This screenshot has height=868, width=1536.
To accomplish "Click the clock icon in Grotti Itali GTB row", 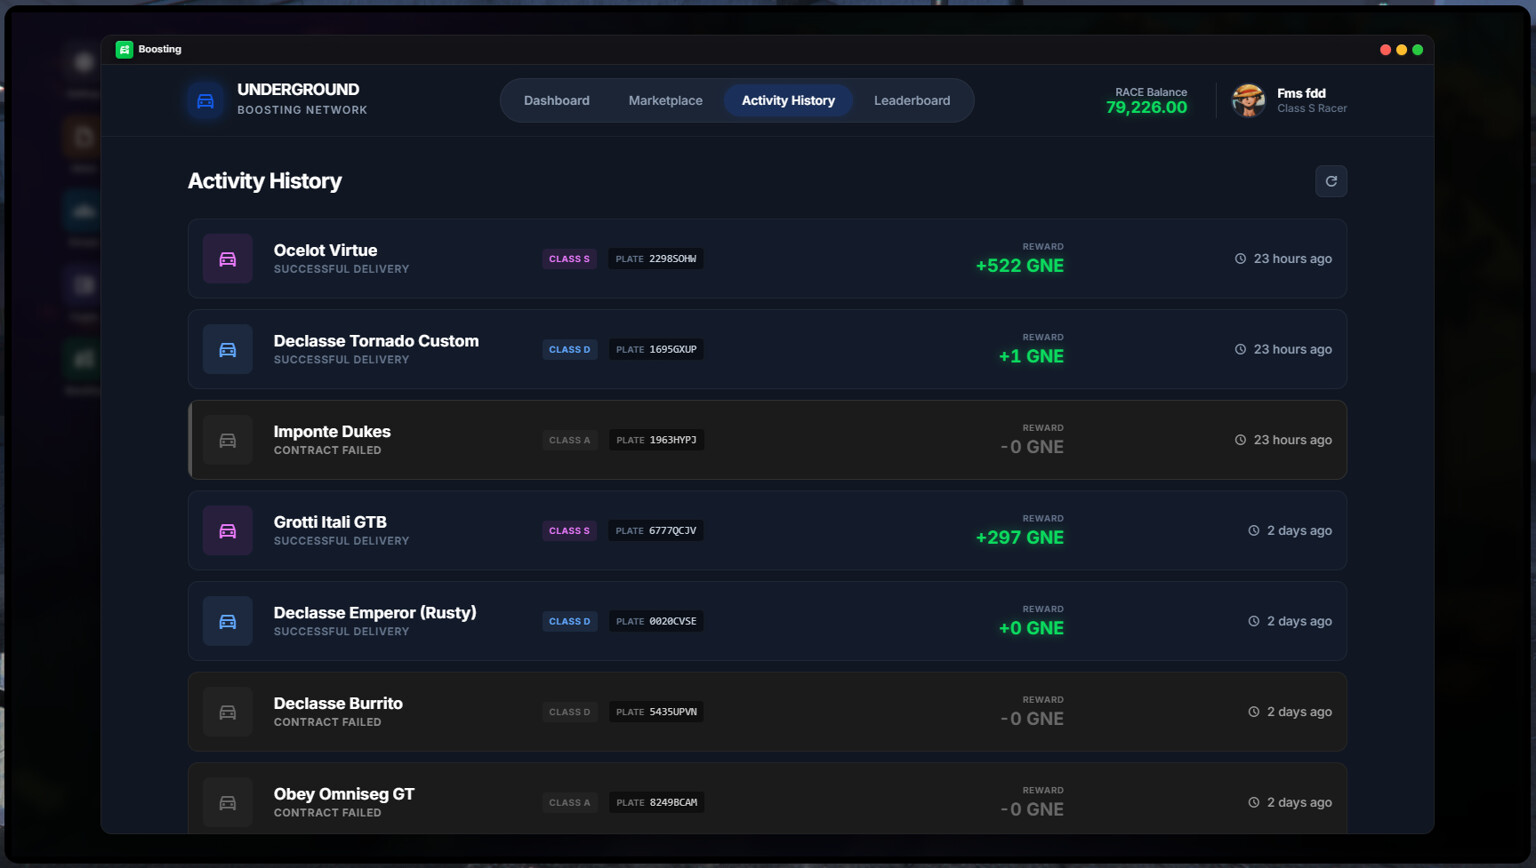I will pyautogui.click(x=1253, y=531).
